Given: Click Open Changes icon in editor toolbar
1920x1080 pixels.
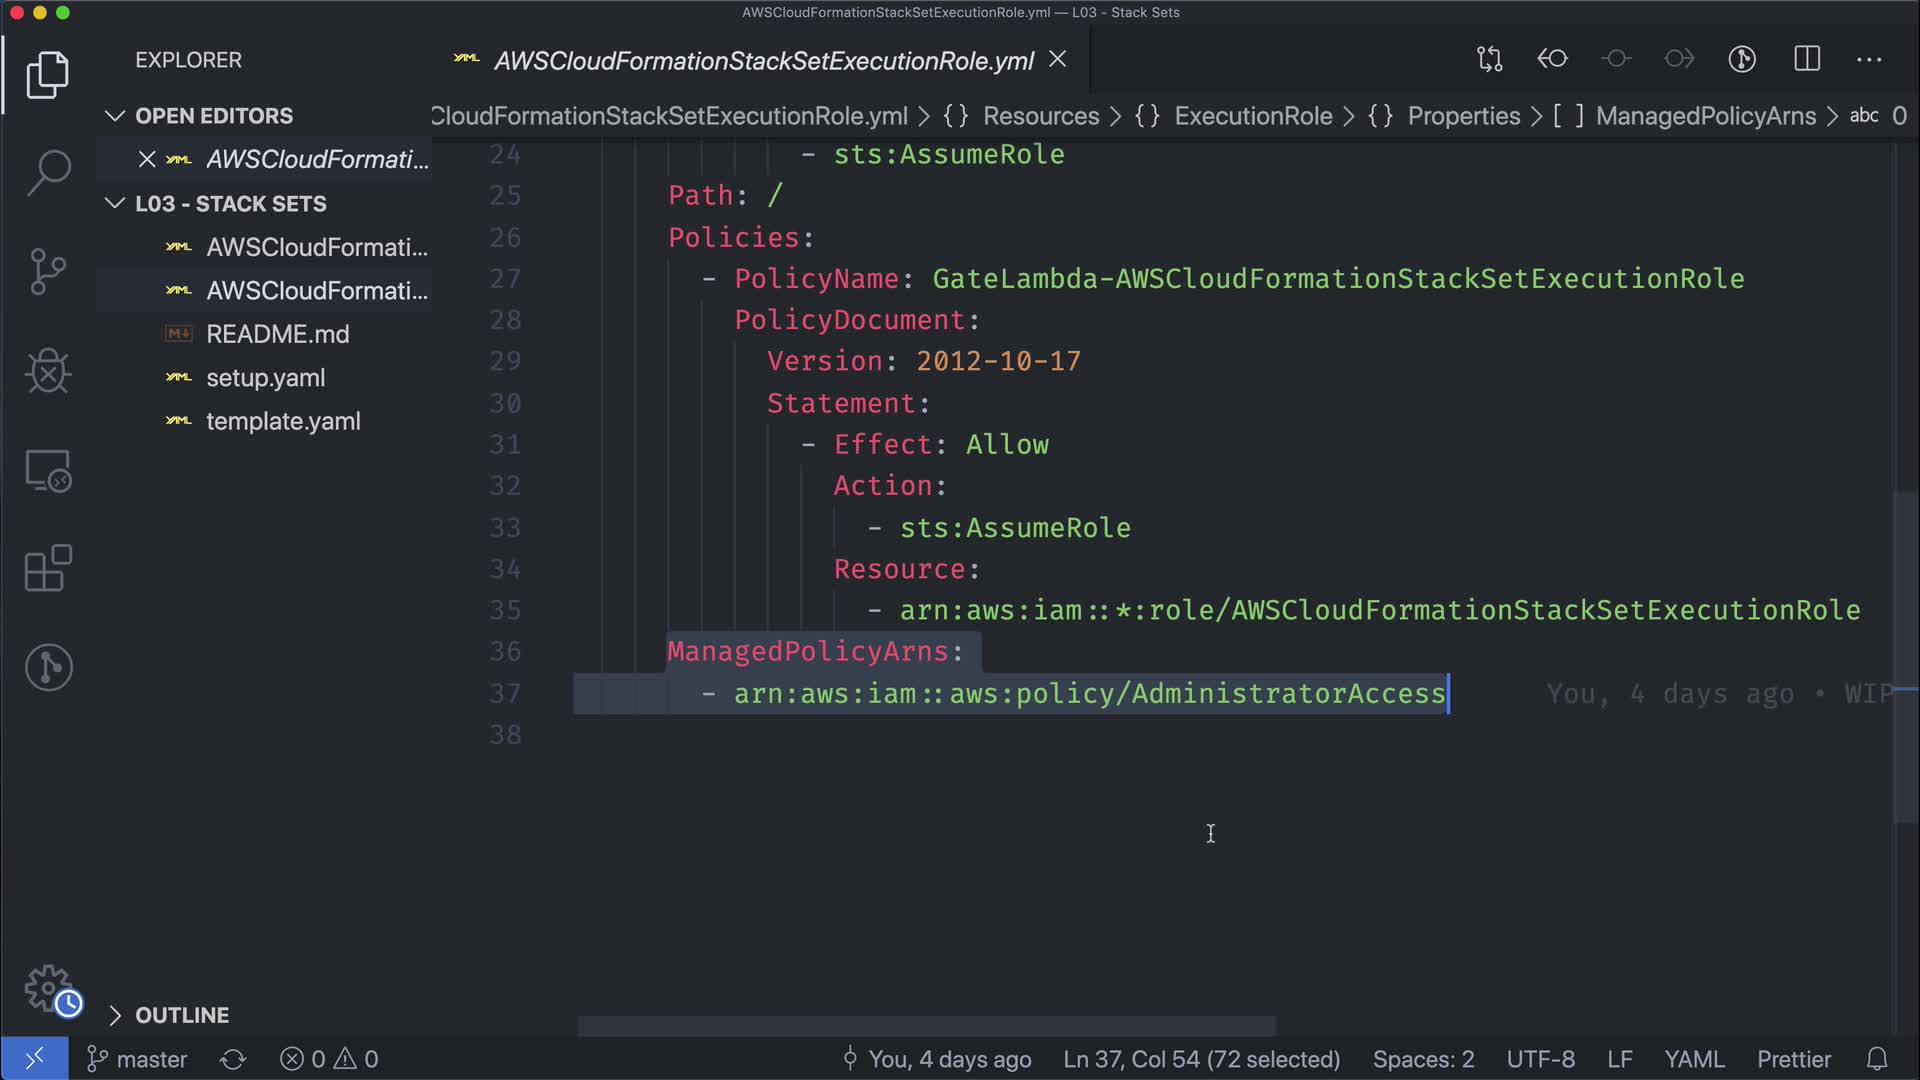Looking at the screenshot, I should (1489, 59).
